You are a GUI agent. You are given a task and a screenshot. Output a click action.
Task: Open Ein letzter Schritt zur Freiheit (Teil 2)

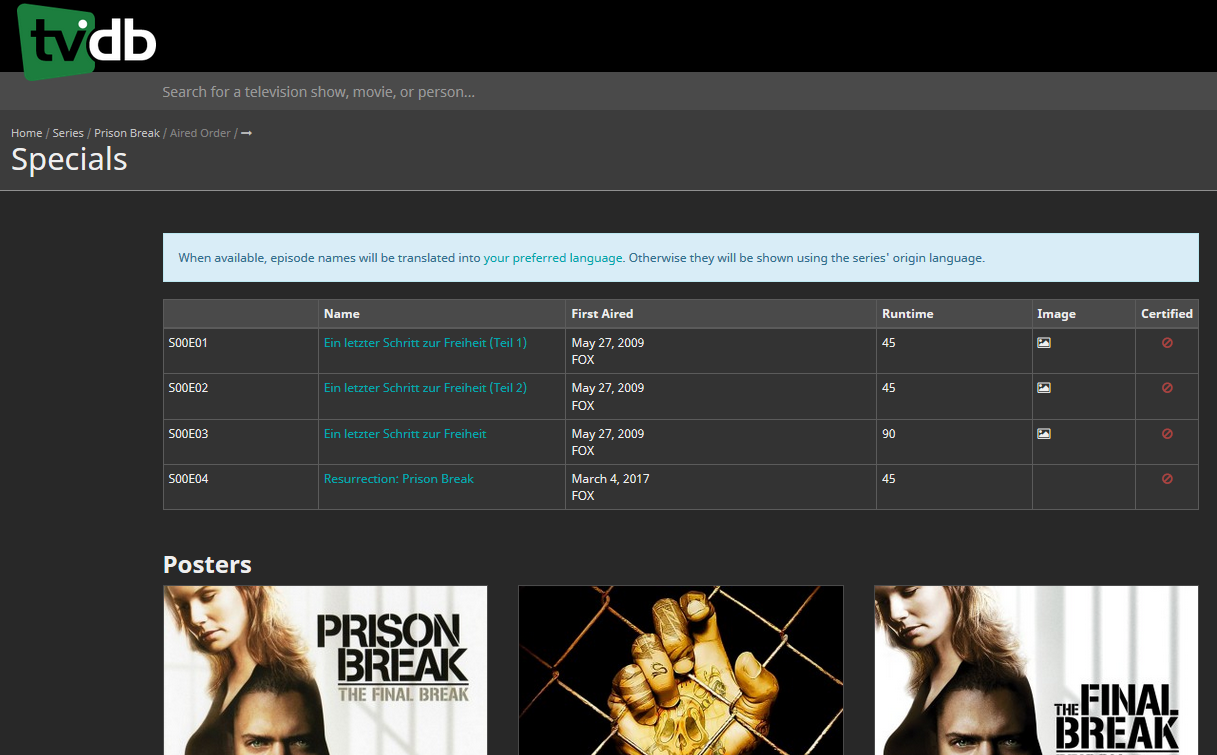pyautogui.click(x=425, y=388)
